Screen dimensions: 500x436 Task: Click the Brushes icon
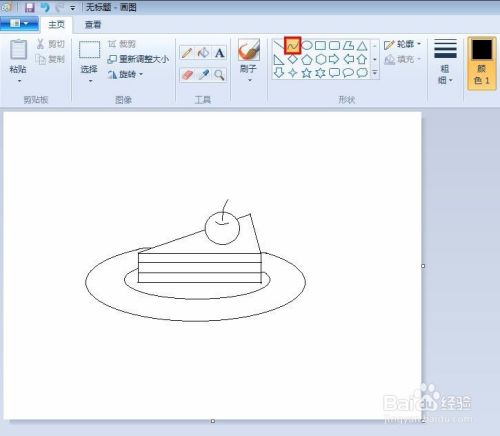click(249, 50)
